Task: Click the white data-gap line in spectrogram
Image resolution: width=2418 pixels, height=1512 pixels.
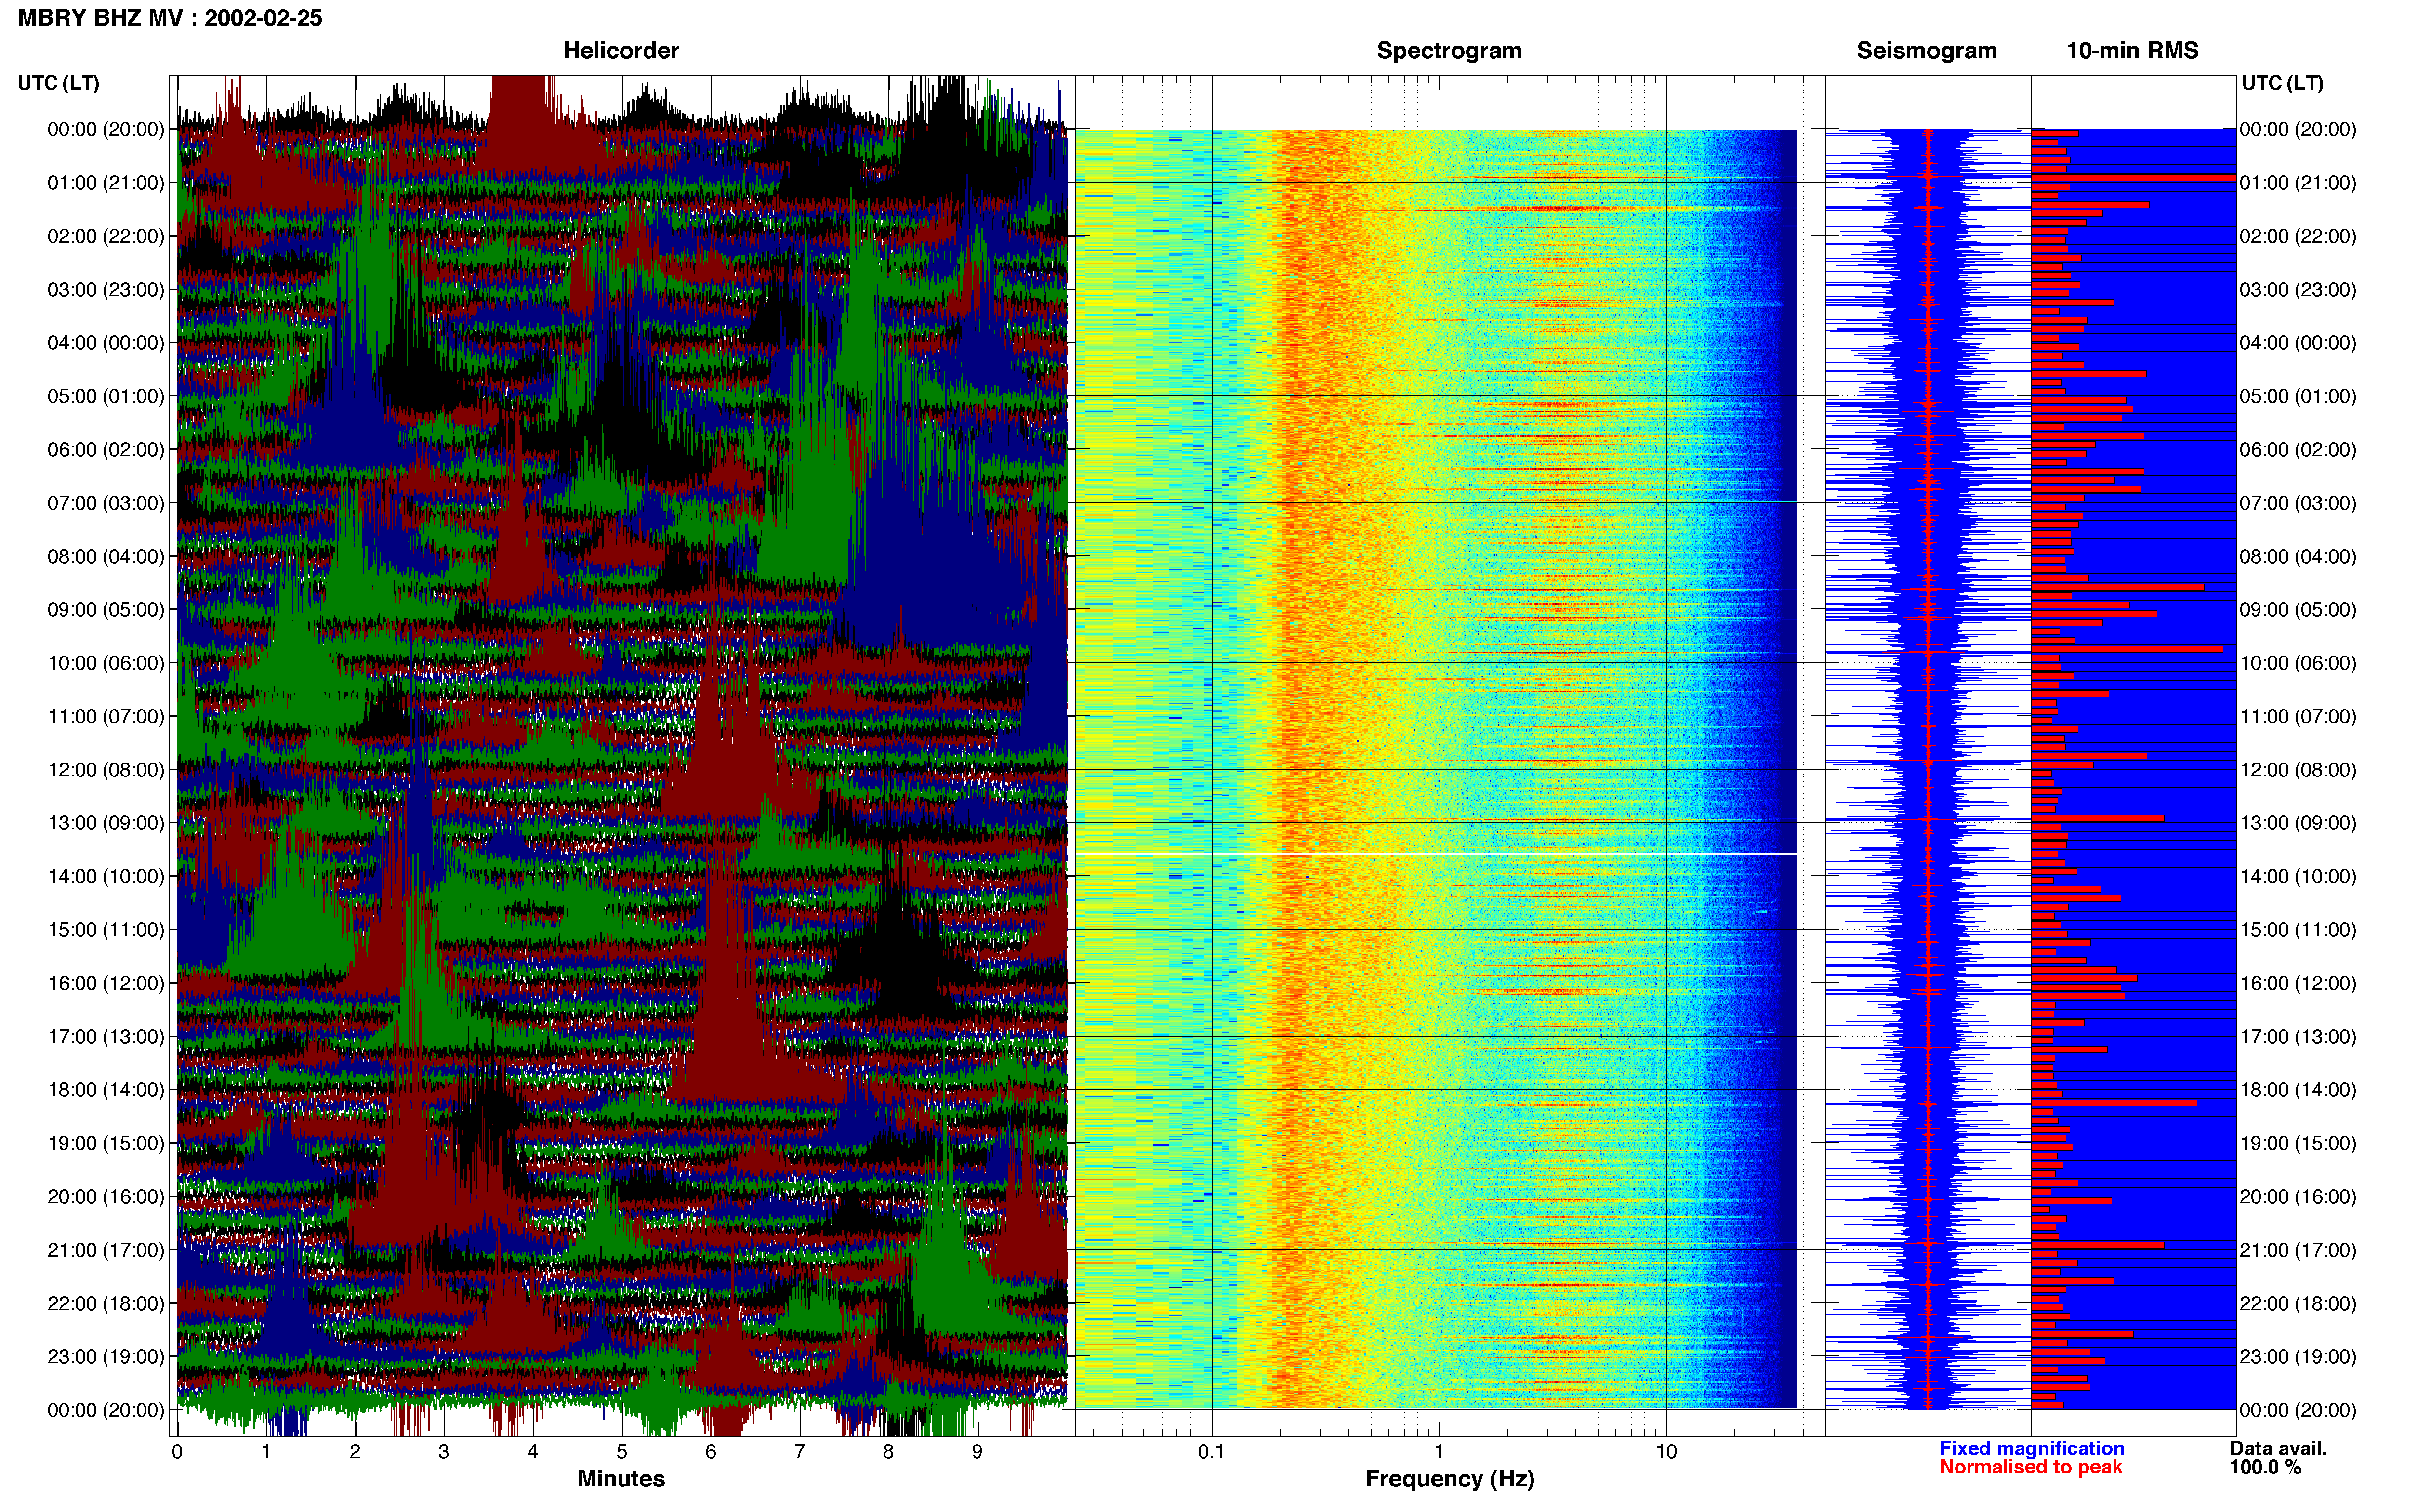Action: coord(1436,854)
